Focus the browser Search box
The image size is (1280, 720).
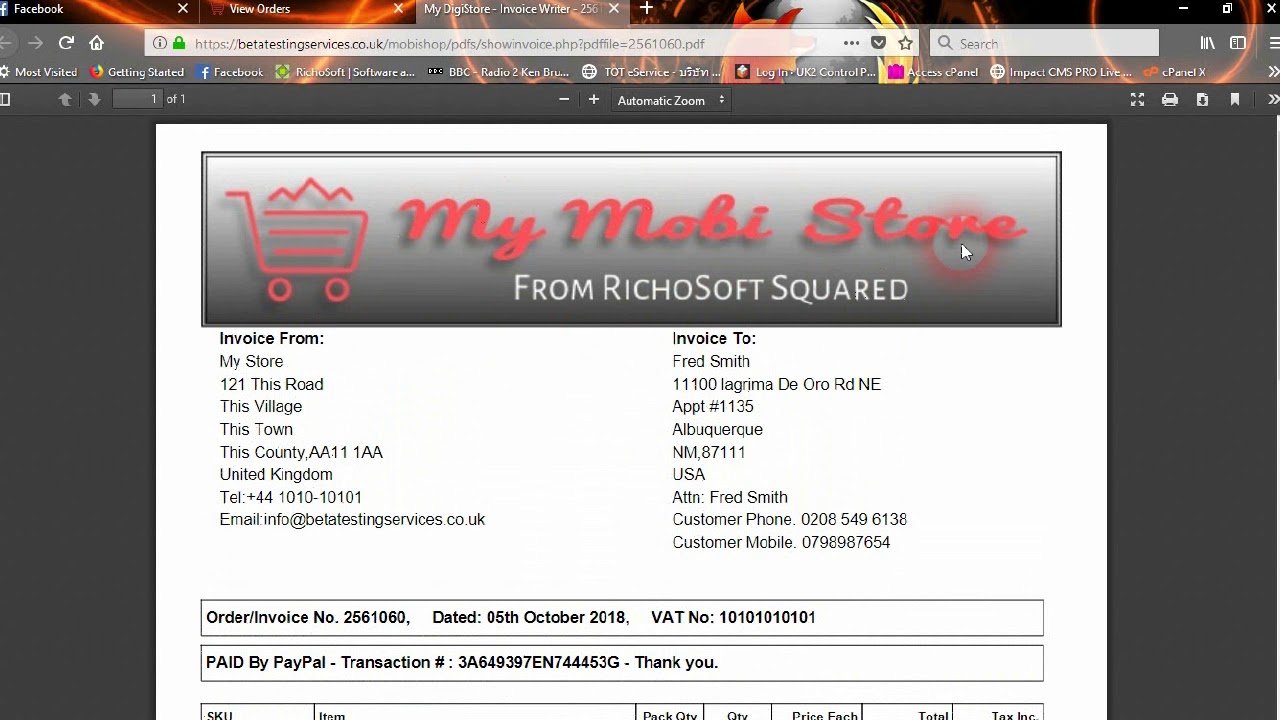(1044, 43)
